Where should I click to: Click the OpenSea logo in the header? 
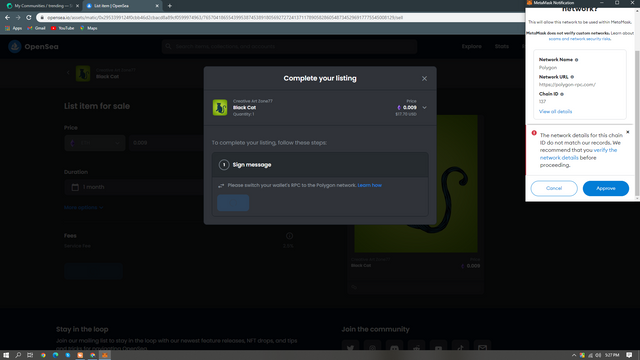(33, 47)
